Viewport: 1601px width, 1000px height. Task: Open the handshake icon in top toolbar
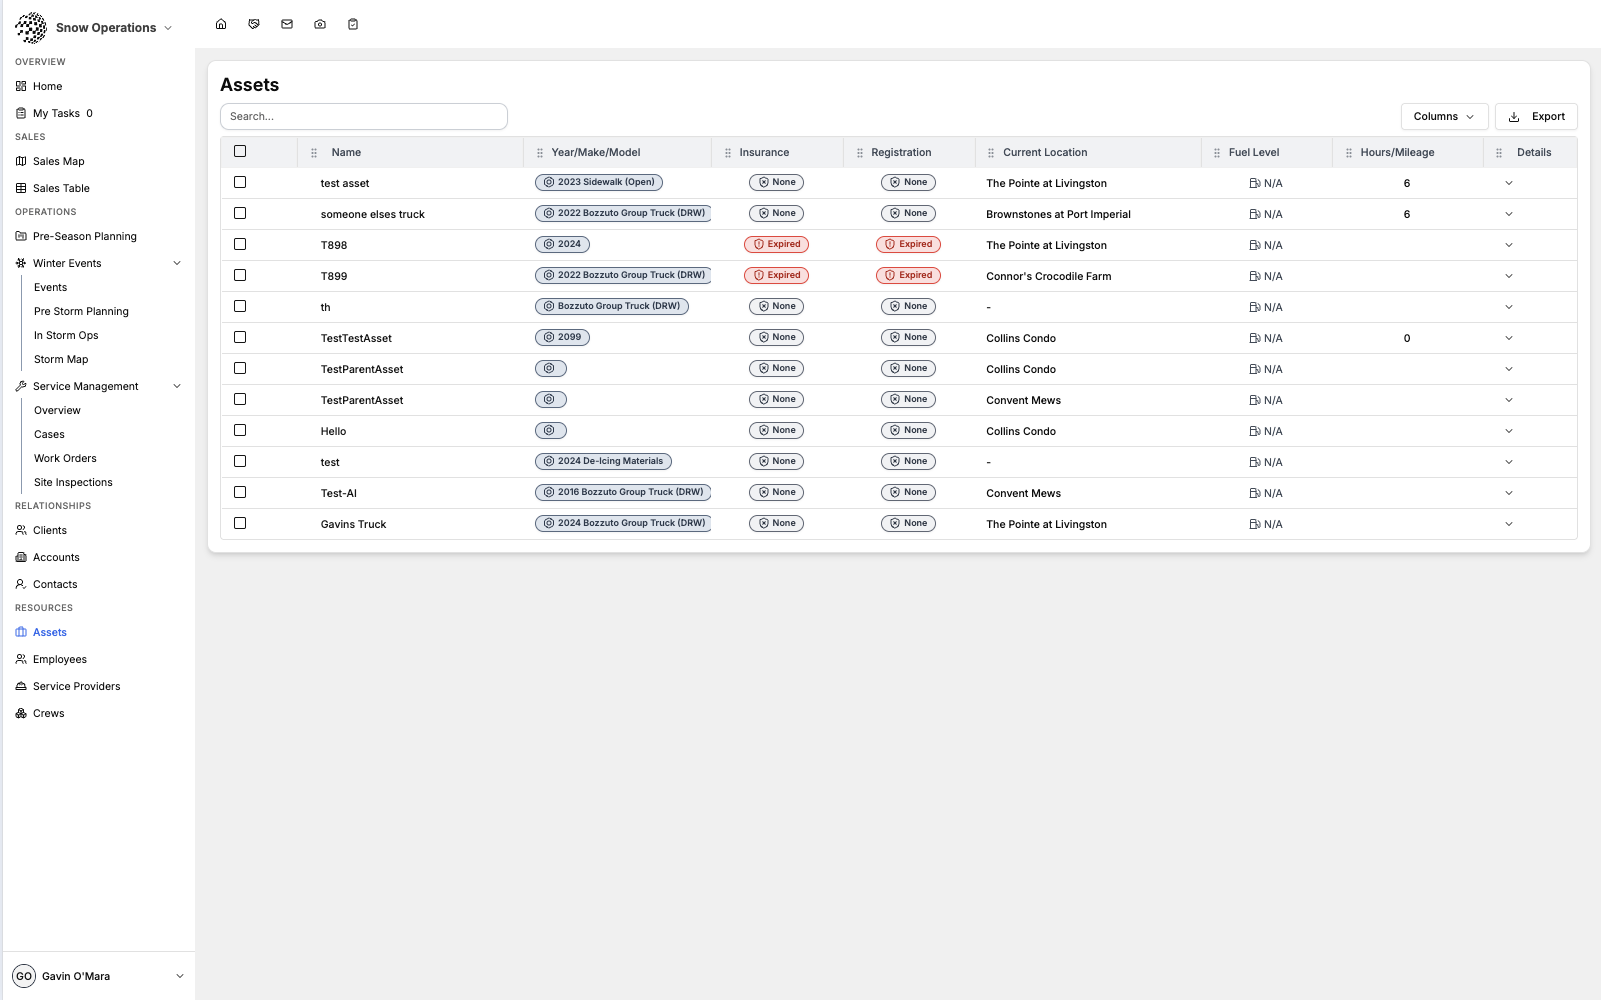(x=254, y=24)
